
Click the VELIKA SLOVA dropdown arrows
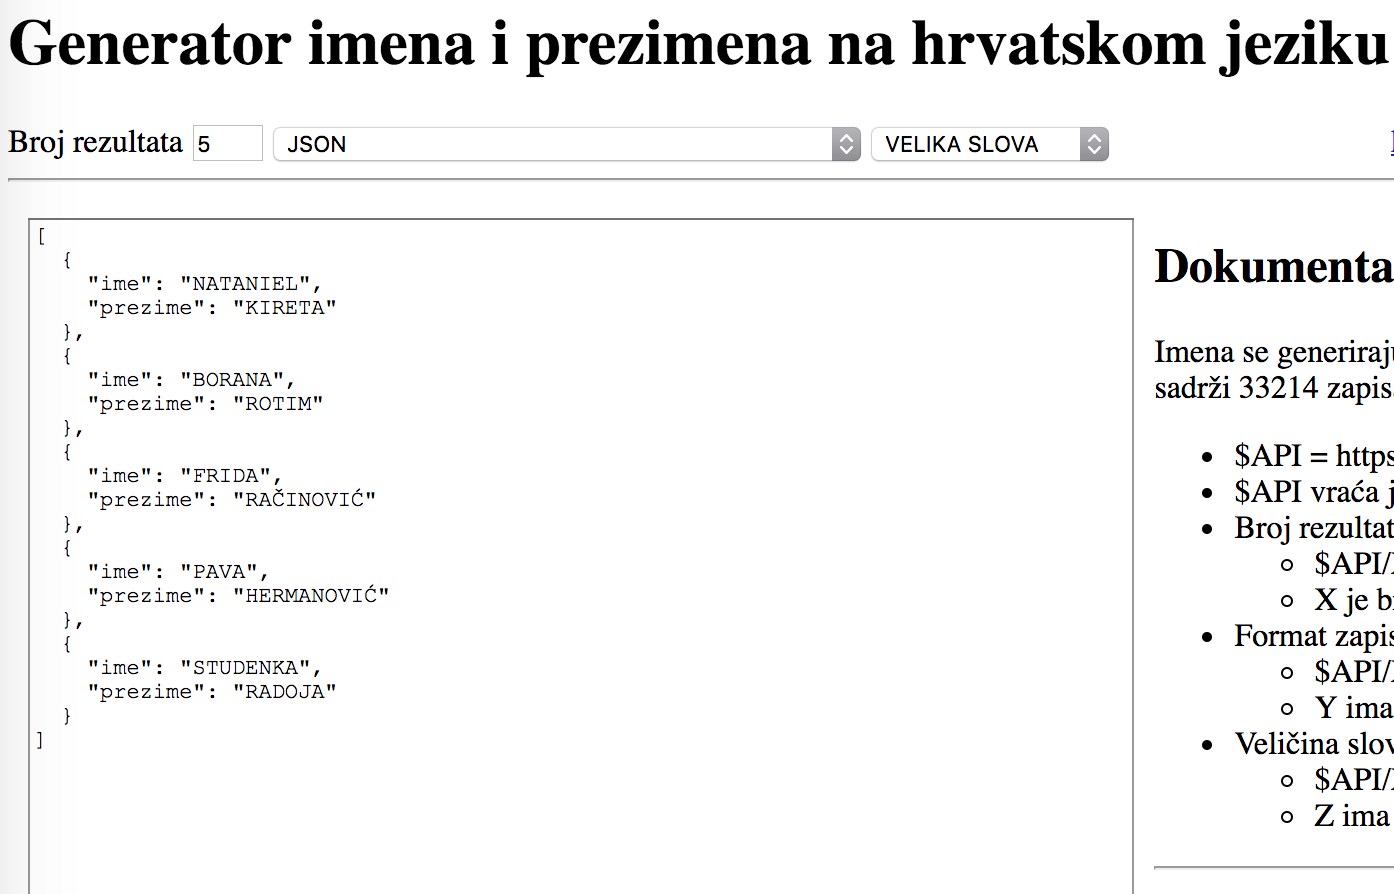[x=1094, y=144]
